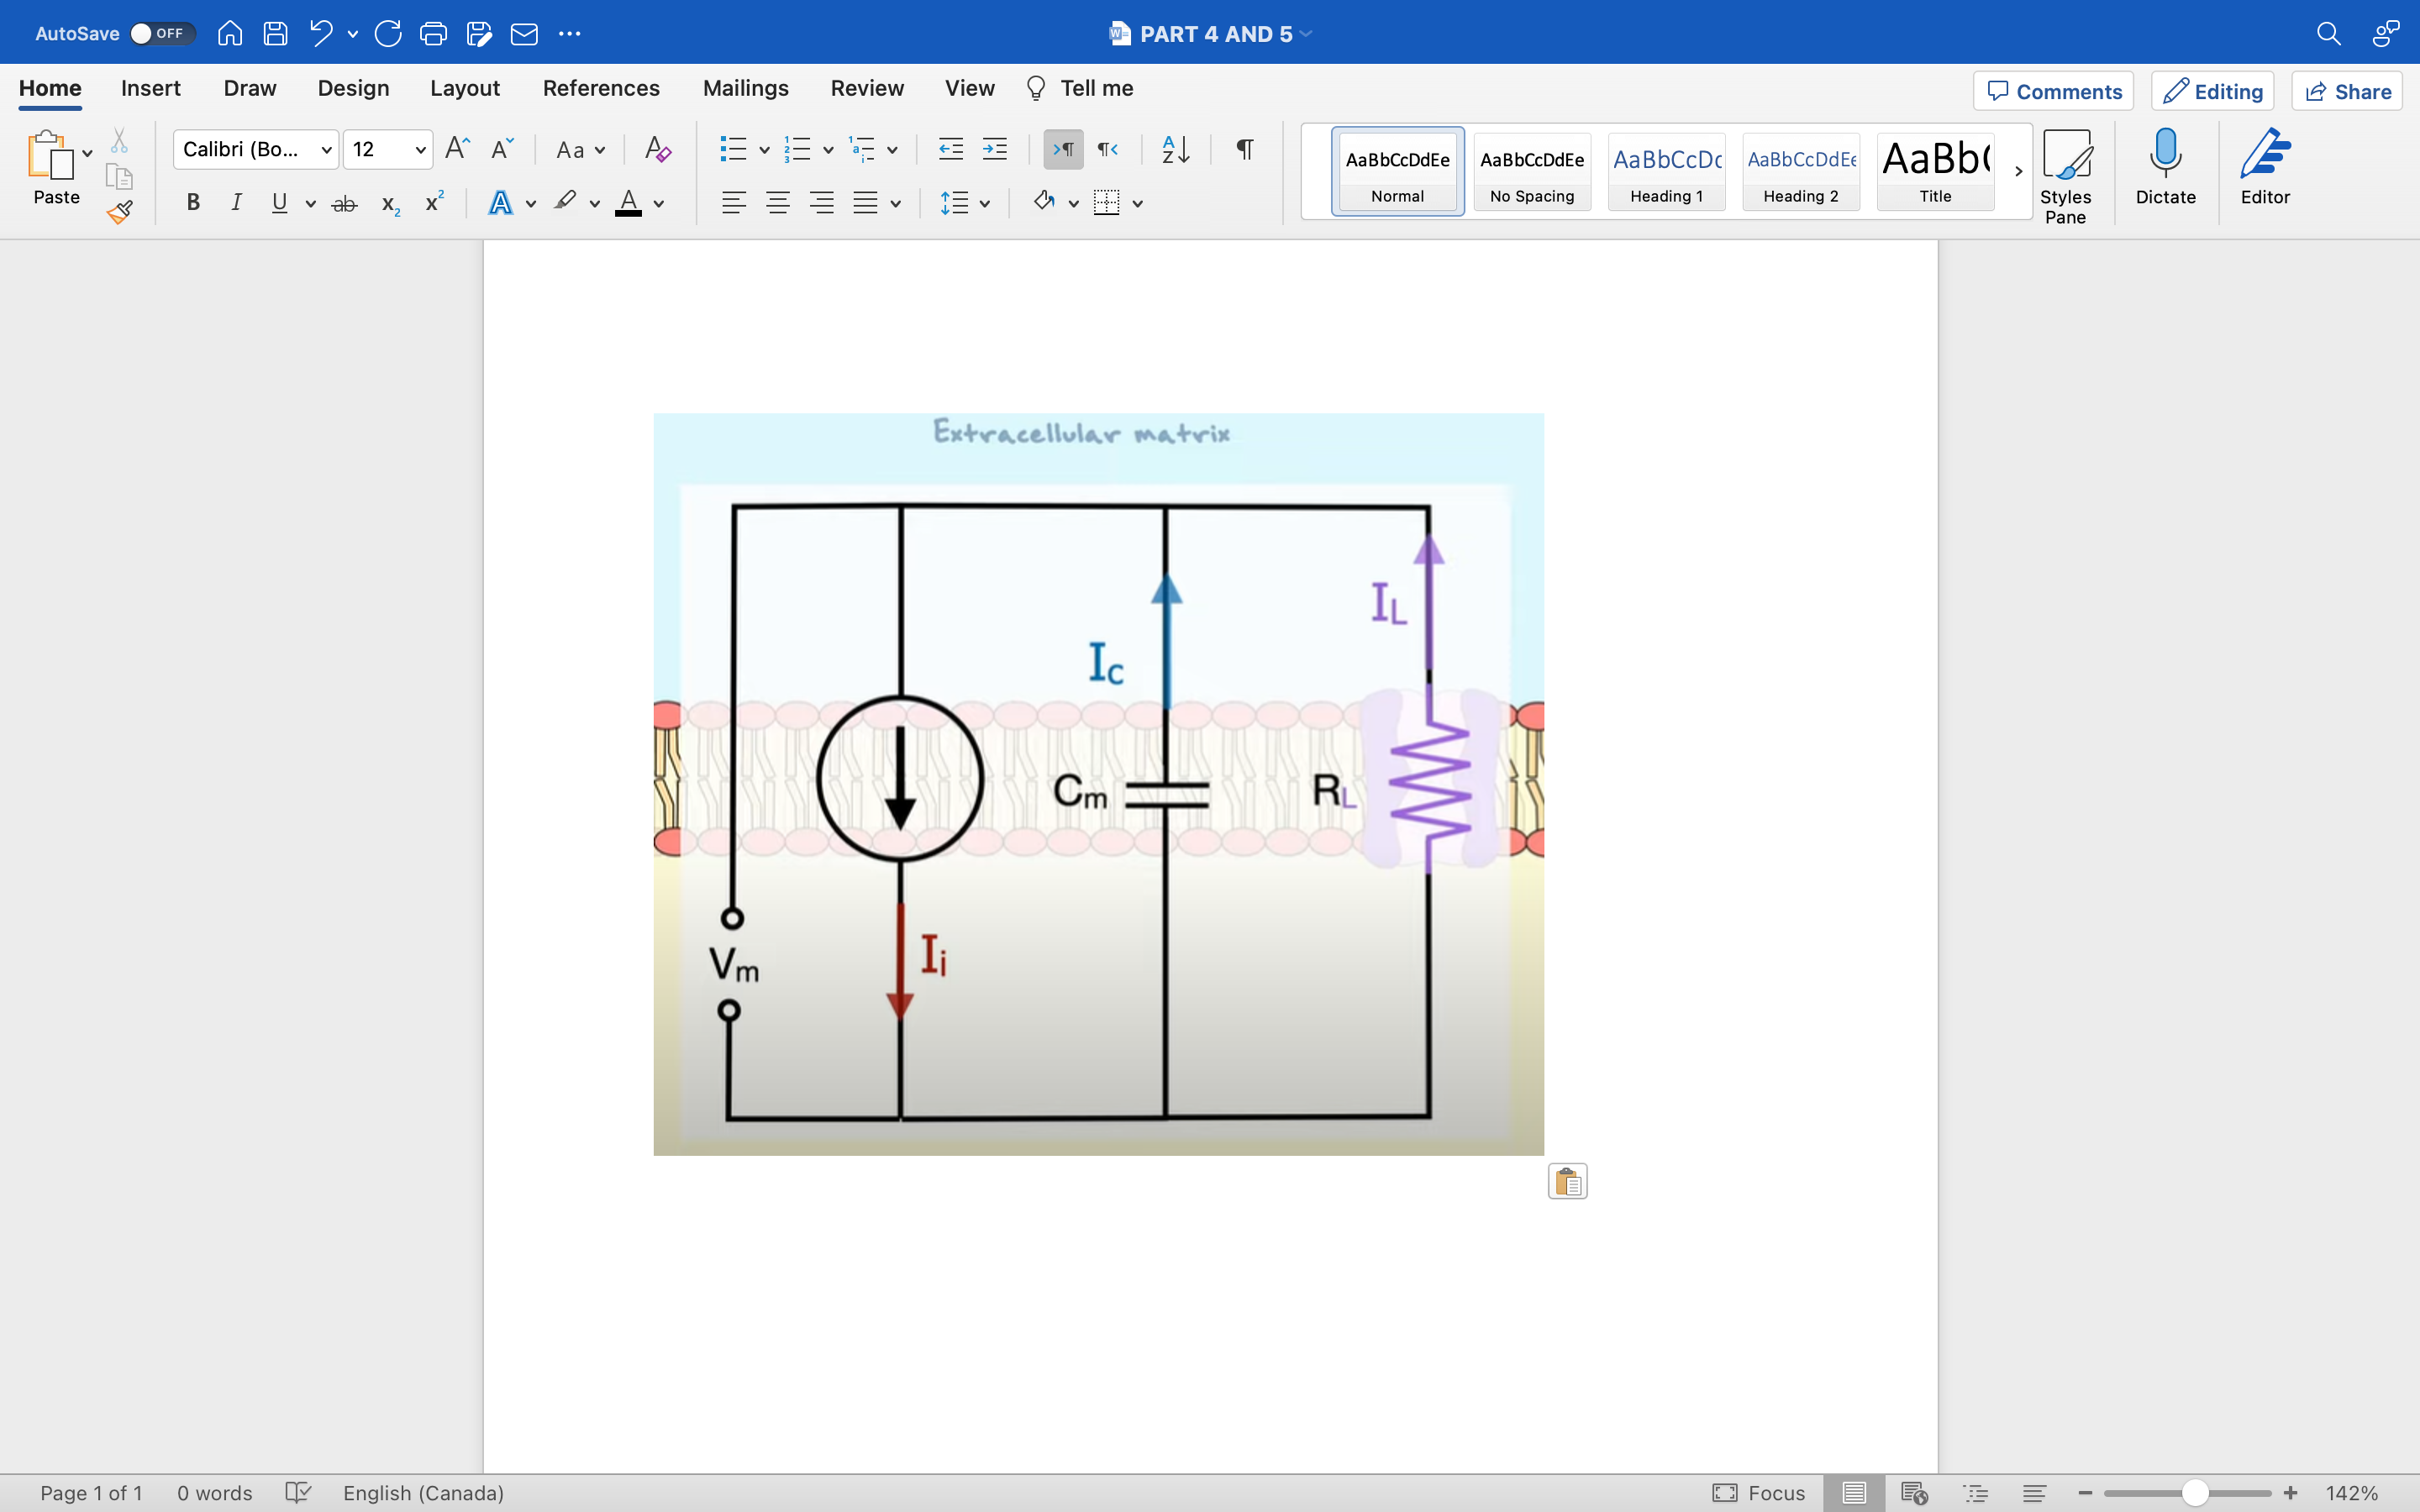Click the Share button
The image size is (2420, 1512).
click(x=2347, y=92)
